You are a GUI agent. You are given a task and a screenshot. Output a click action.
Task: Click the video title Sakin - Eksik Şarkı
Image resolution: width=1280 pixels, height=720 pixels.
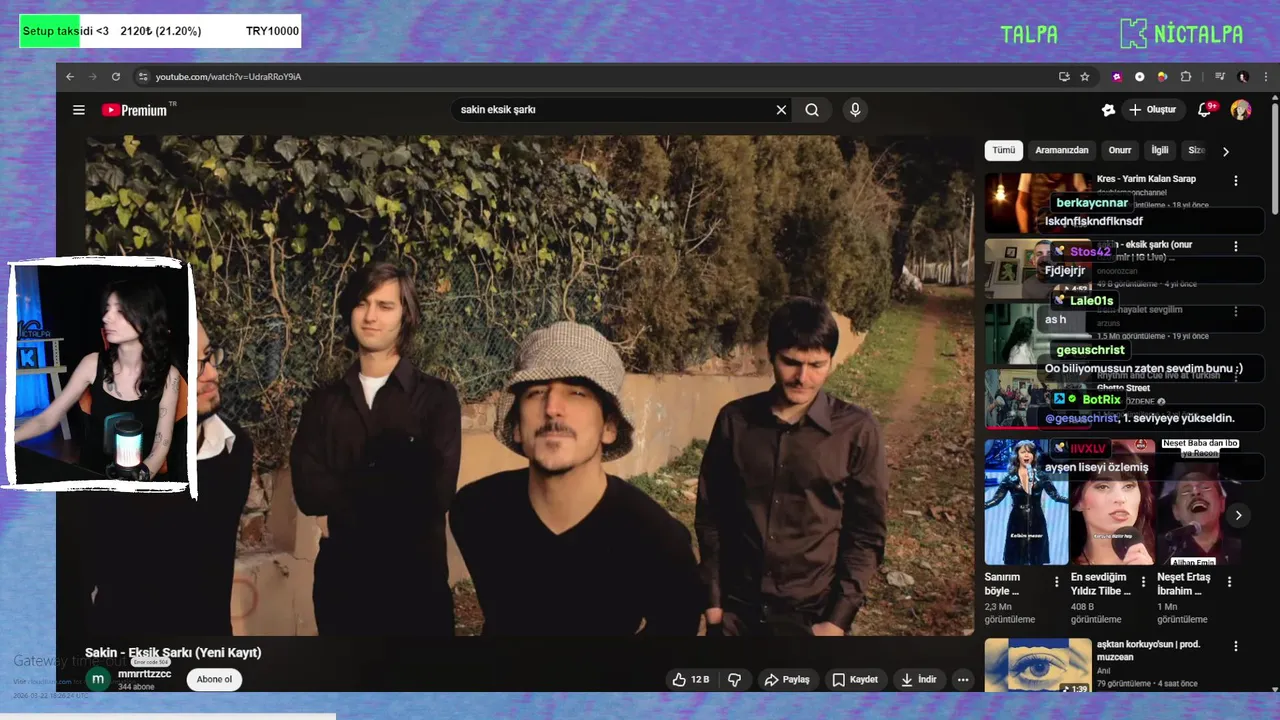coord(173,653)
